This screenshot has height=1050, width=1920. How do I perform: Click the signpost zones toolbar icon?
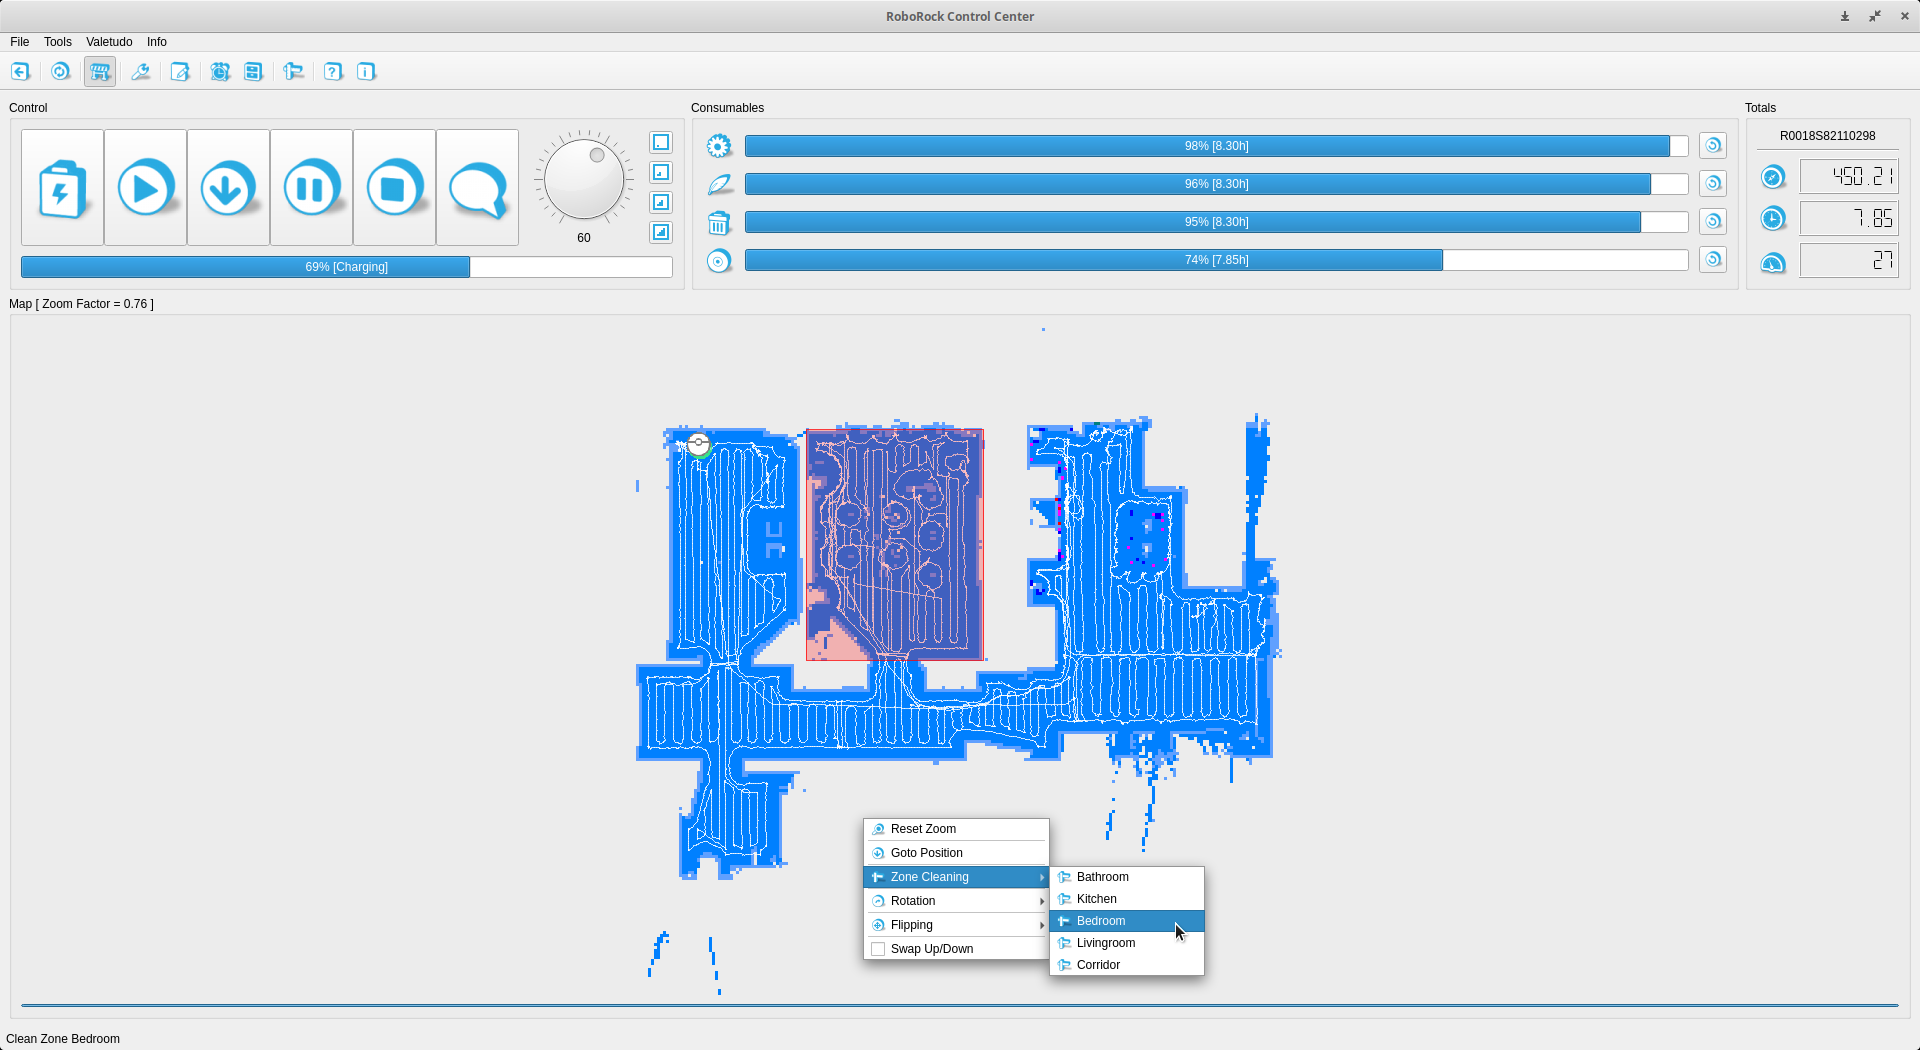(293, 71)
